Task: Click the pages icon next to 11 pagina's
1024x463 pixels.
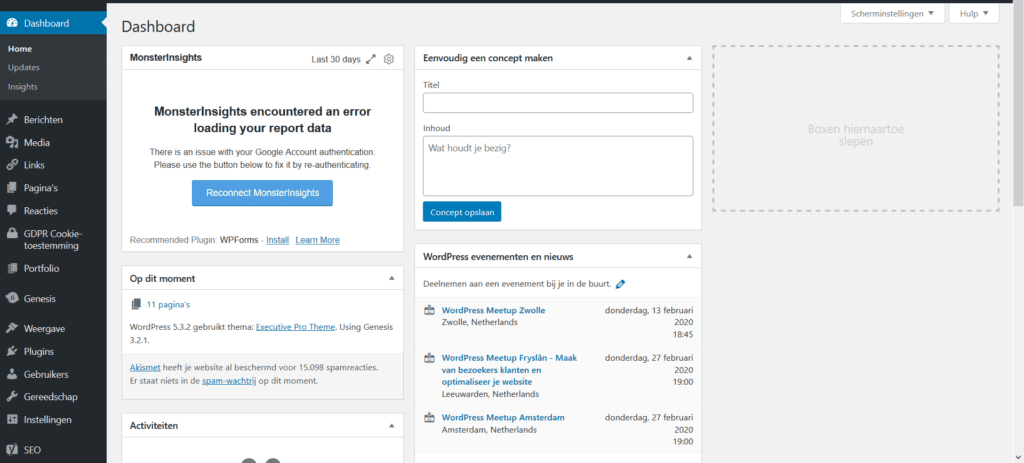Action: pos(136,304)
